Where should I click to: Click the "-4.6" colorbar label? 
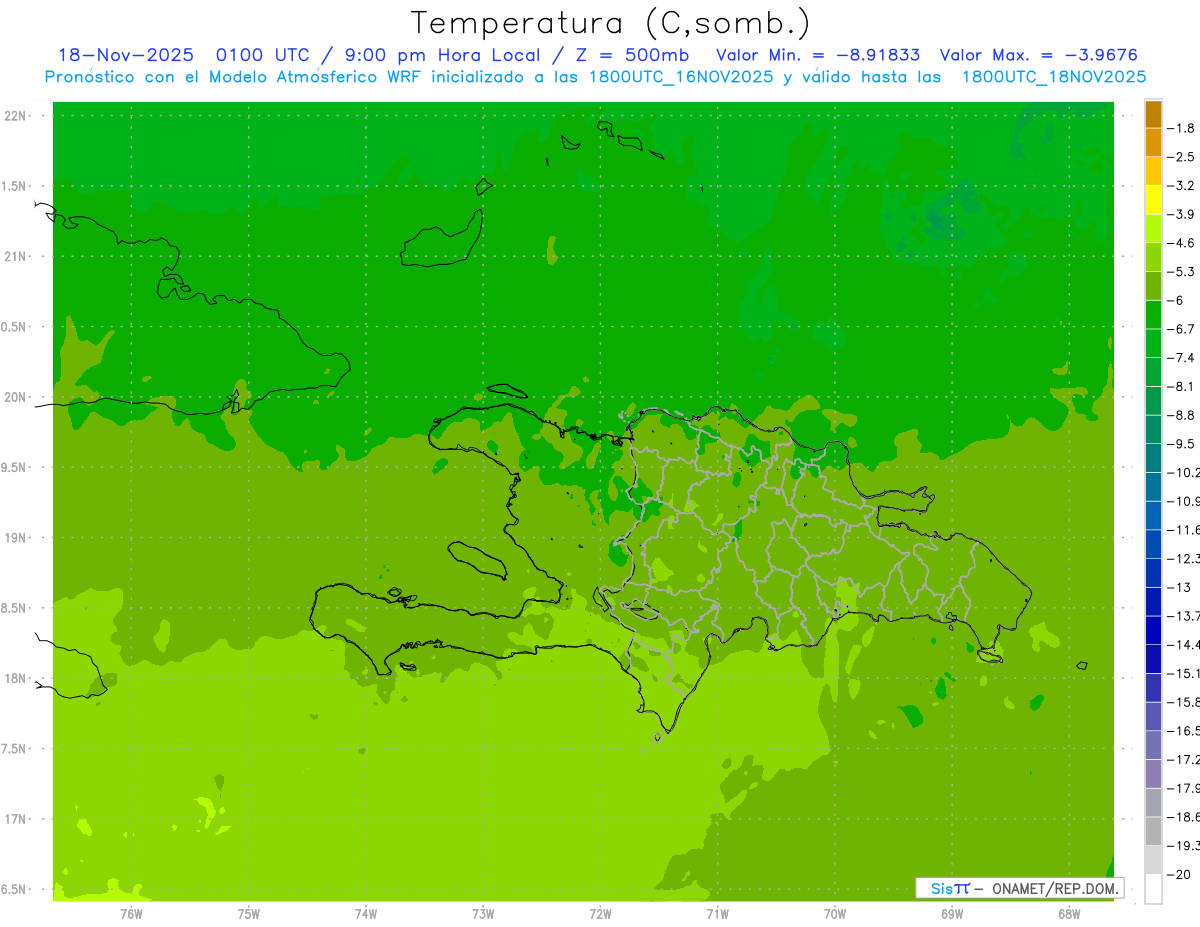coord(1182,243)
